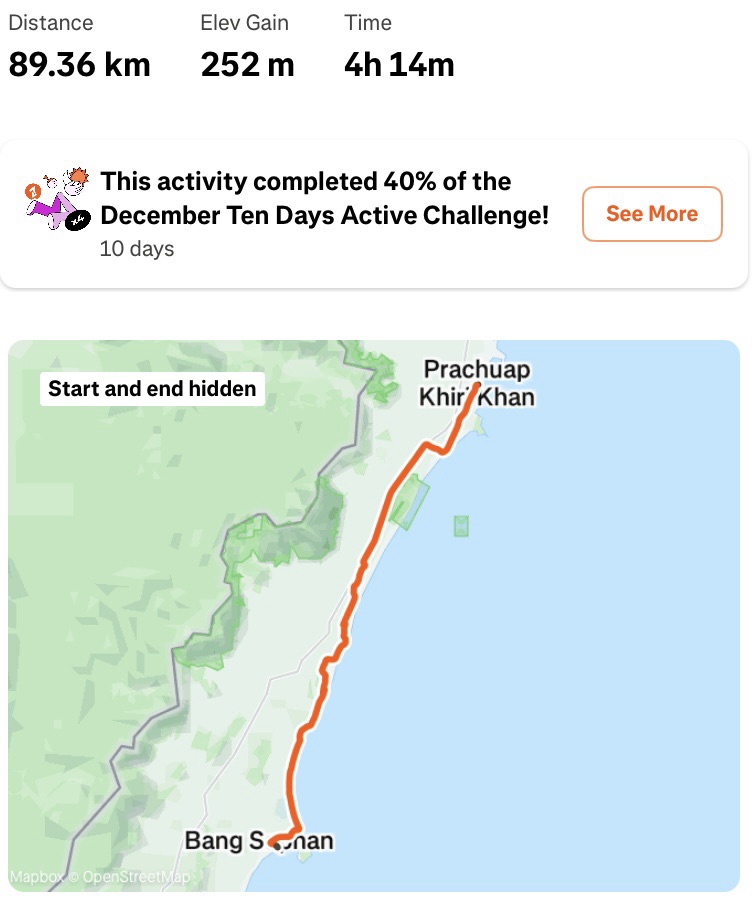Click the Time stat label
The image size is (754, 907).
click(368, 22)
